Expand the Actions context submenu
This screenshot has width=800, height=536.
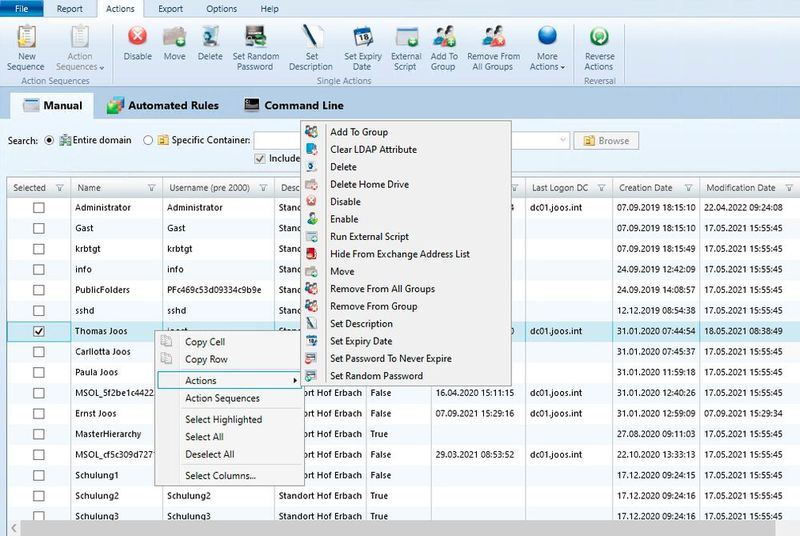tap(228, 380)
